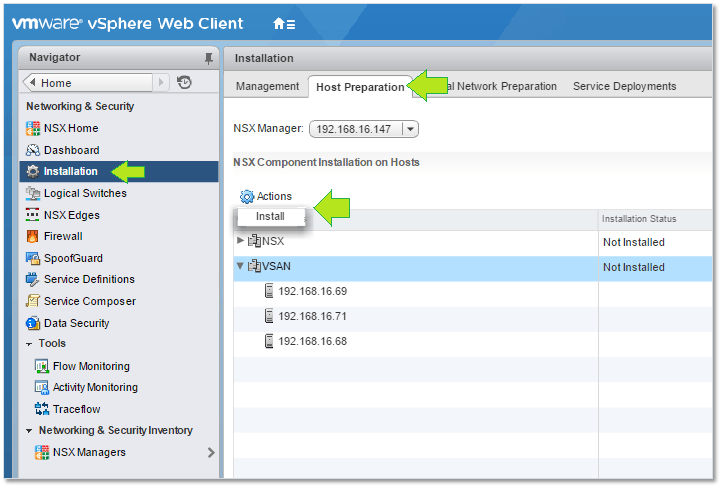Click VSAN row's Not Installed status

click(x=634, y=267)
